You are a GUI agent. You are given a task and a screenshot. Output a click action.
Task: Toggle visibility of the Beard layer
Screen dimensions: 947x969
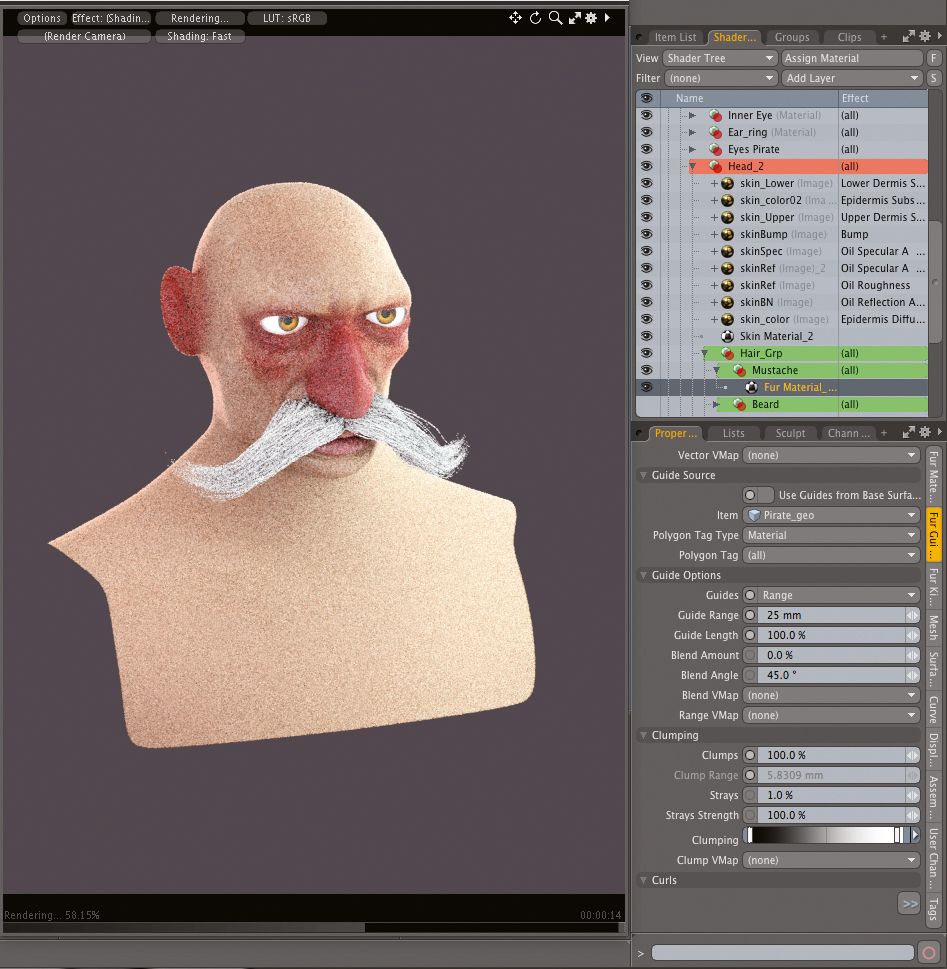[x=647, y=404]
